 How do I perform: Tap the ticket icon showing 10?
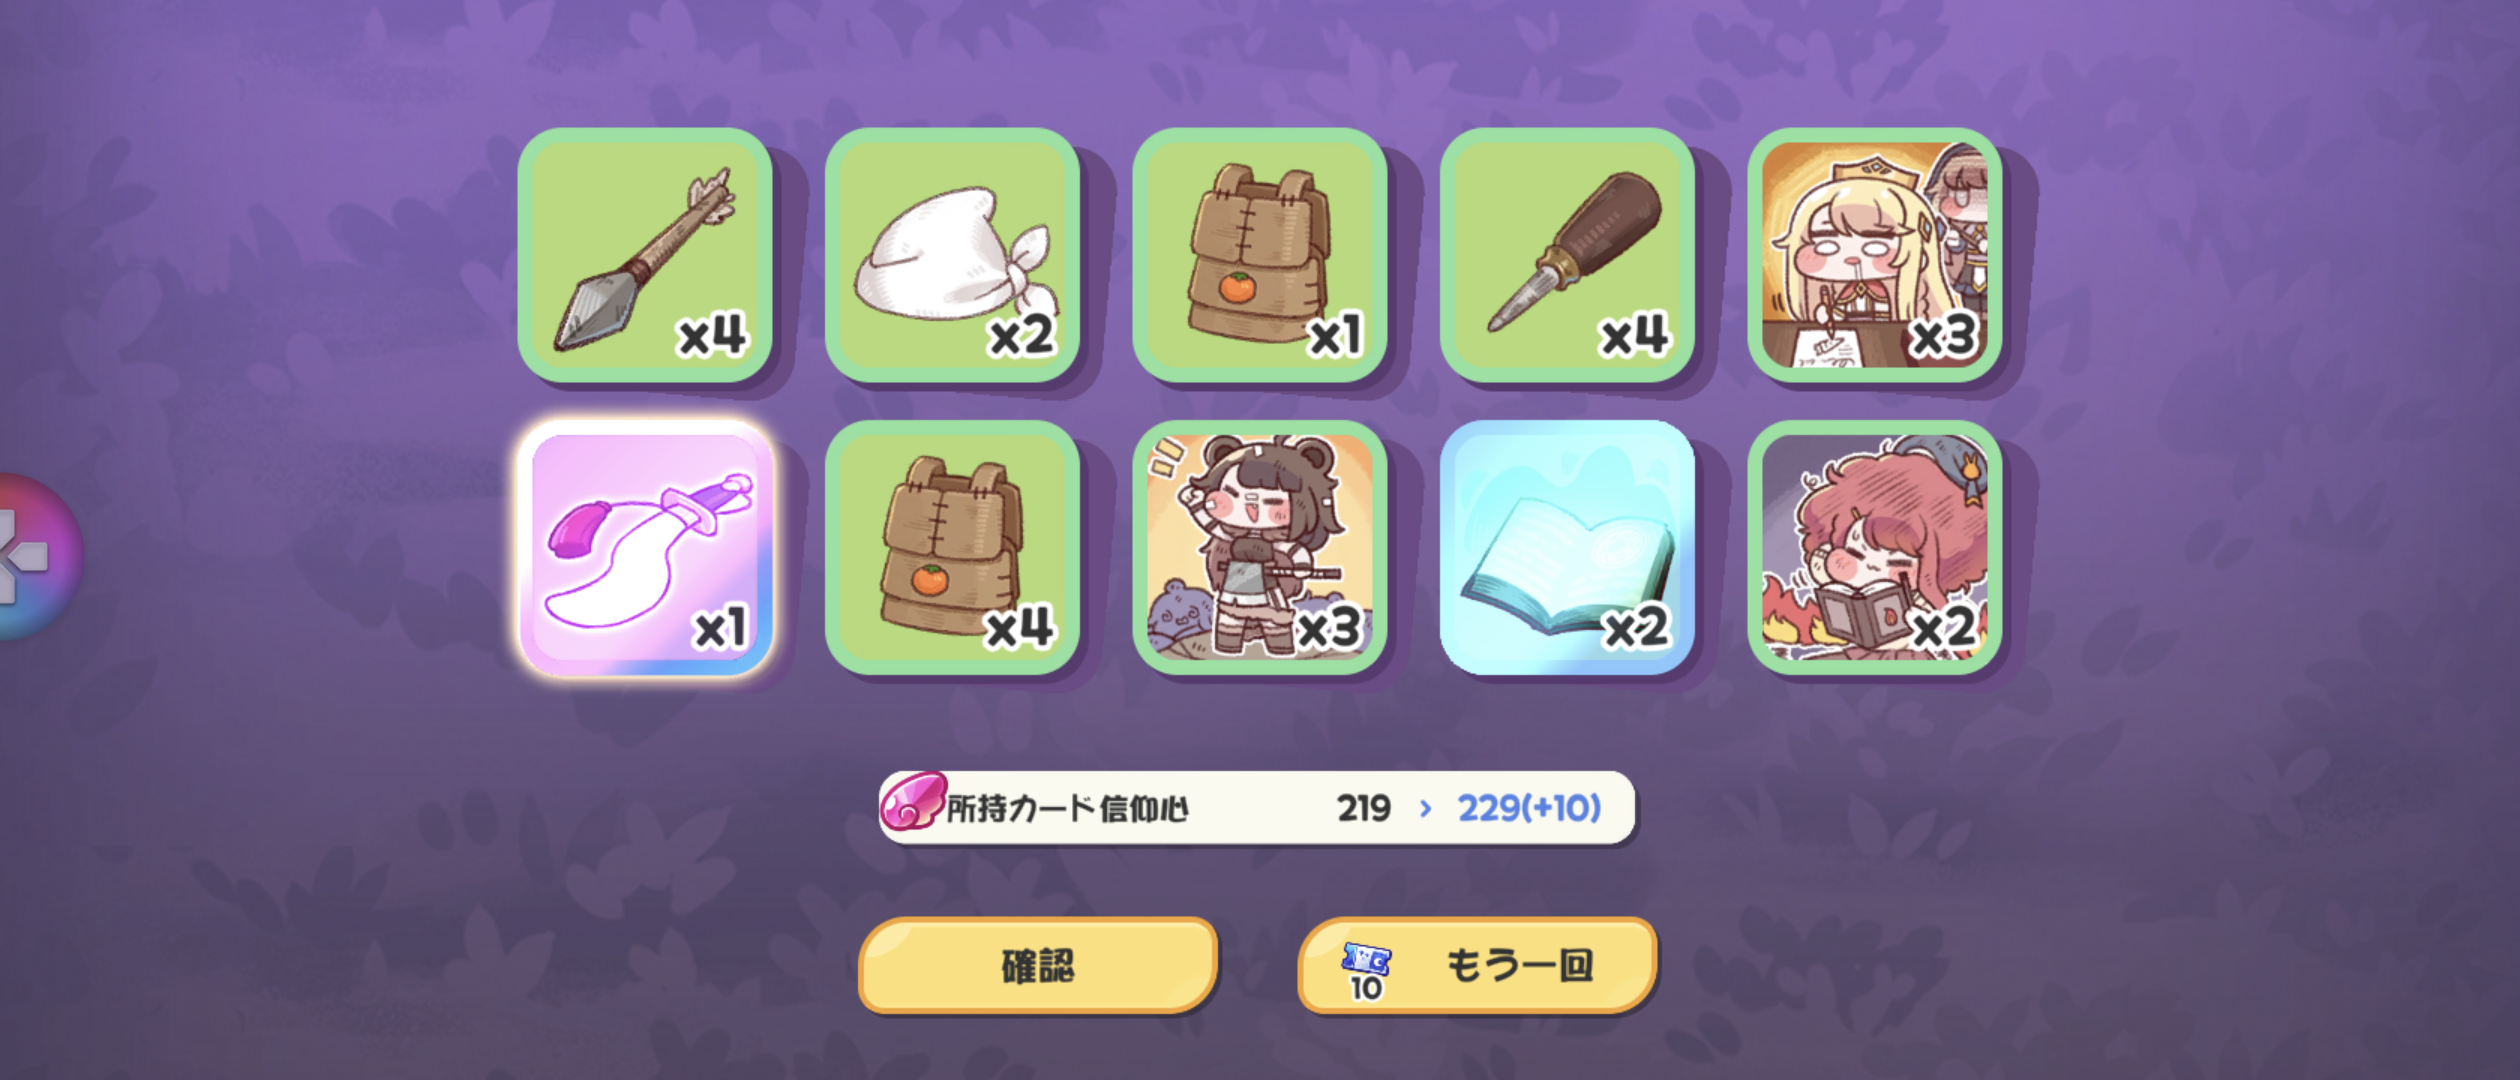pos(1366,972)
